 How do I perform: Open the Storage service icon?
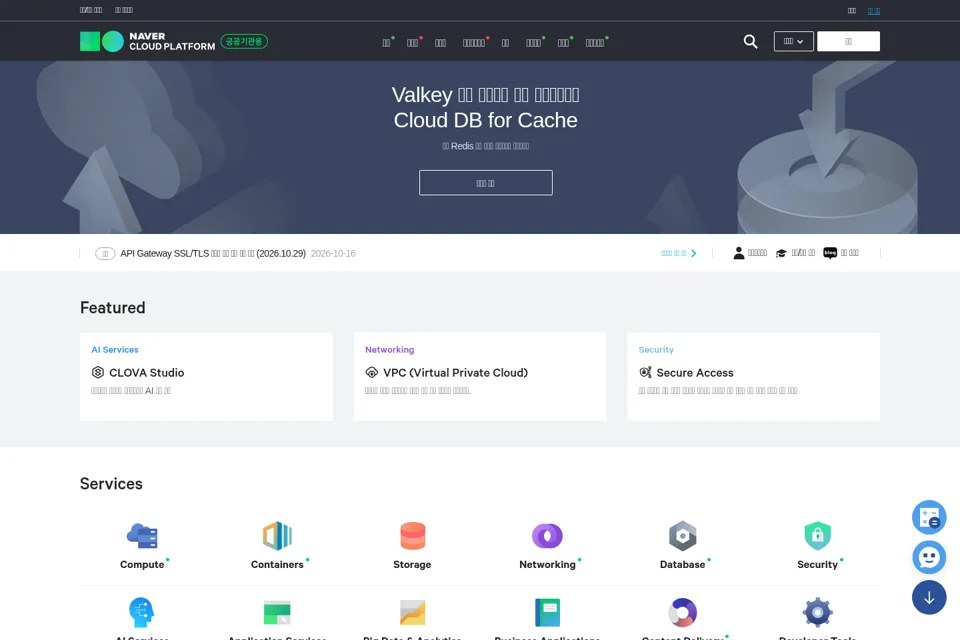[x=412, y=536]
